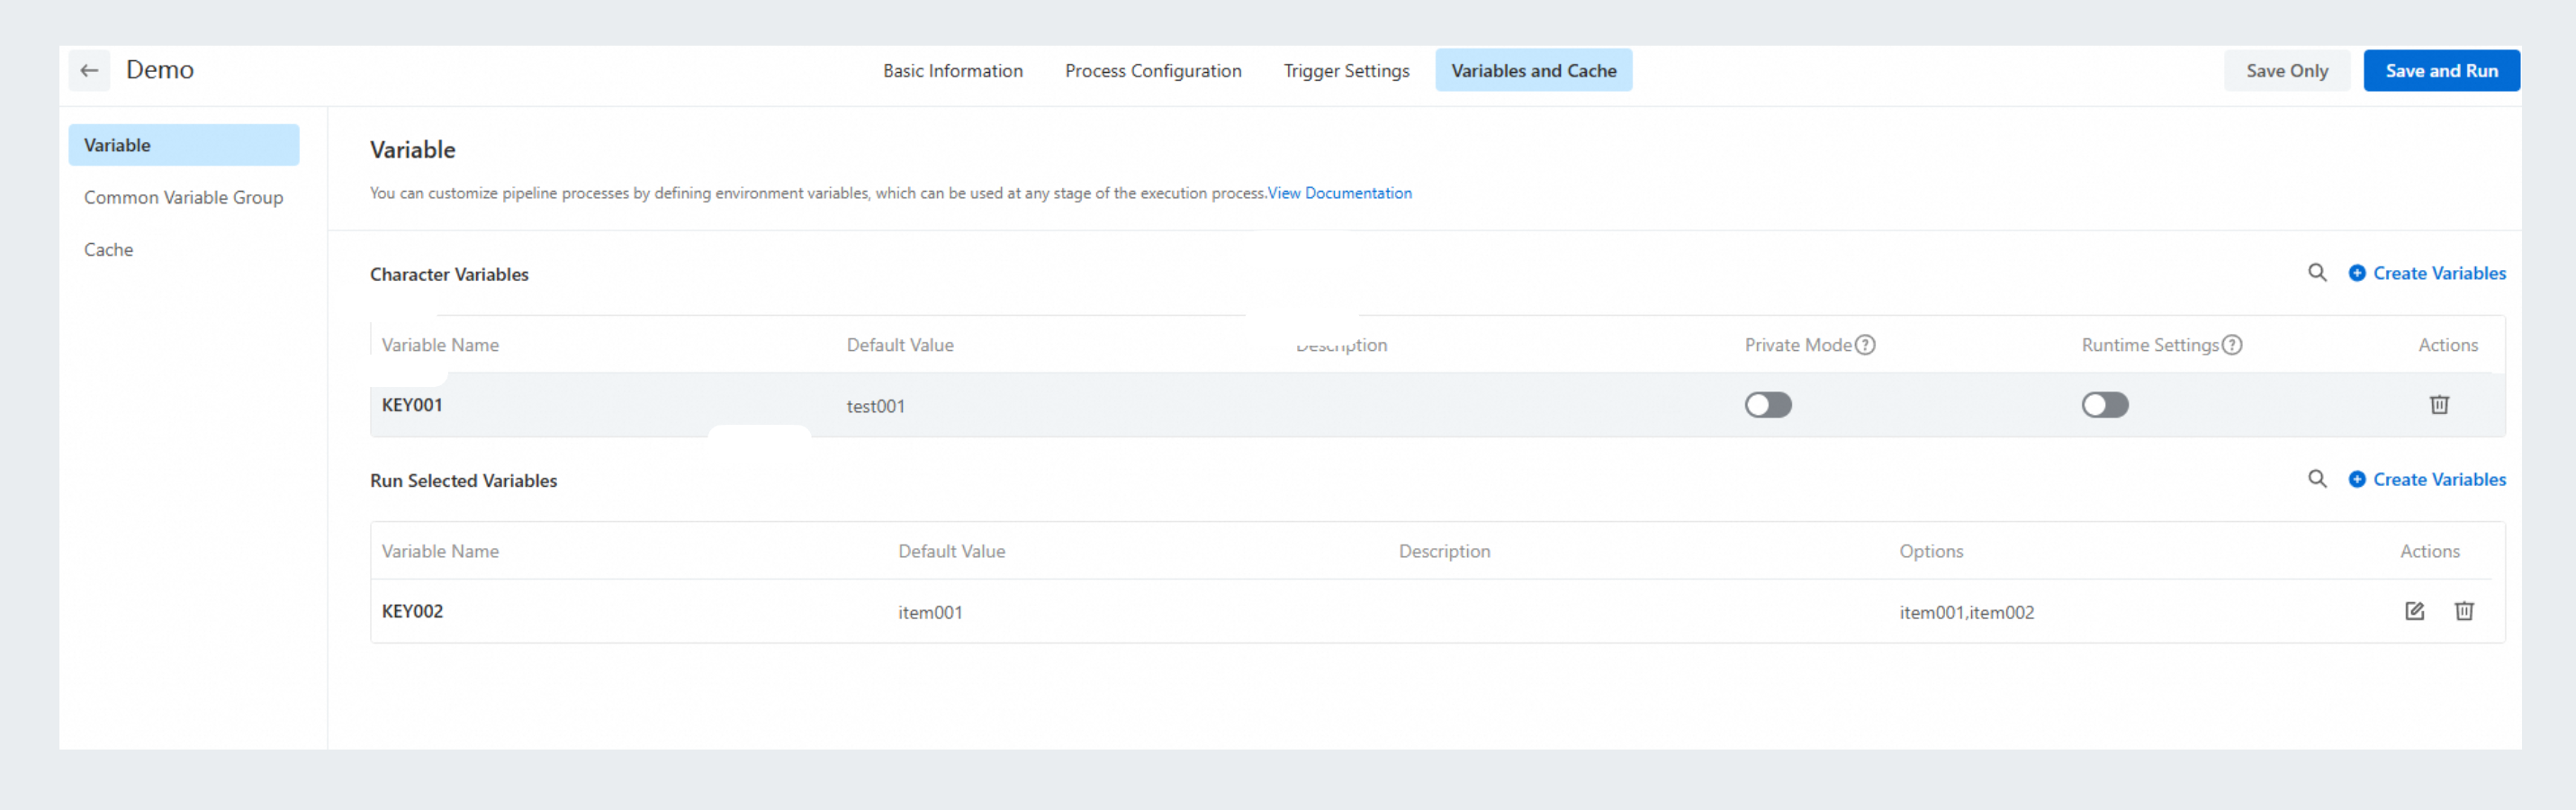Click the Save Only button
The width and height of the screenshot is (2576, 810).
pyautogui.click(x=2286, y=71)
